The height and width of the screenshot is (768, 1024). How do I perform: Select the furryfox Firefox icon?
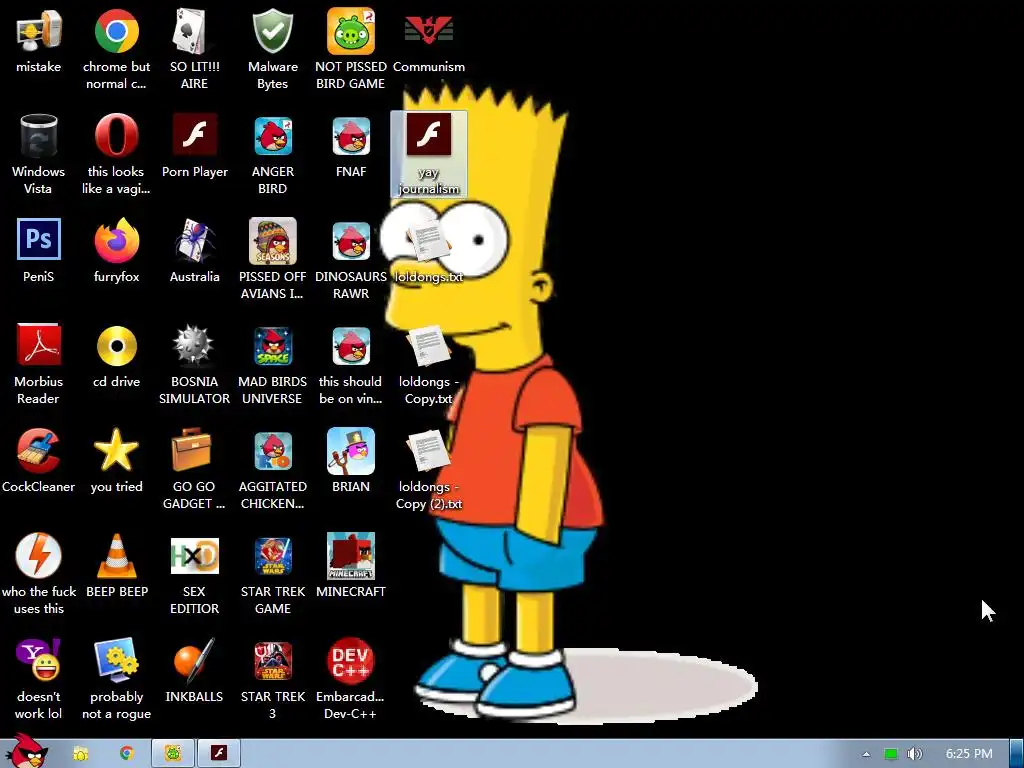tap(116, 240)
